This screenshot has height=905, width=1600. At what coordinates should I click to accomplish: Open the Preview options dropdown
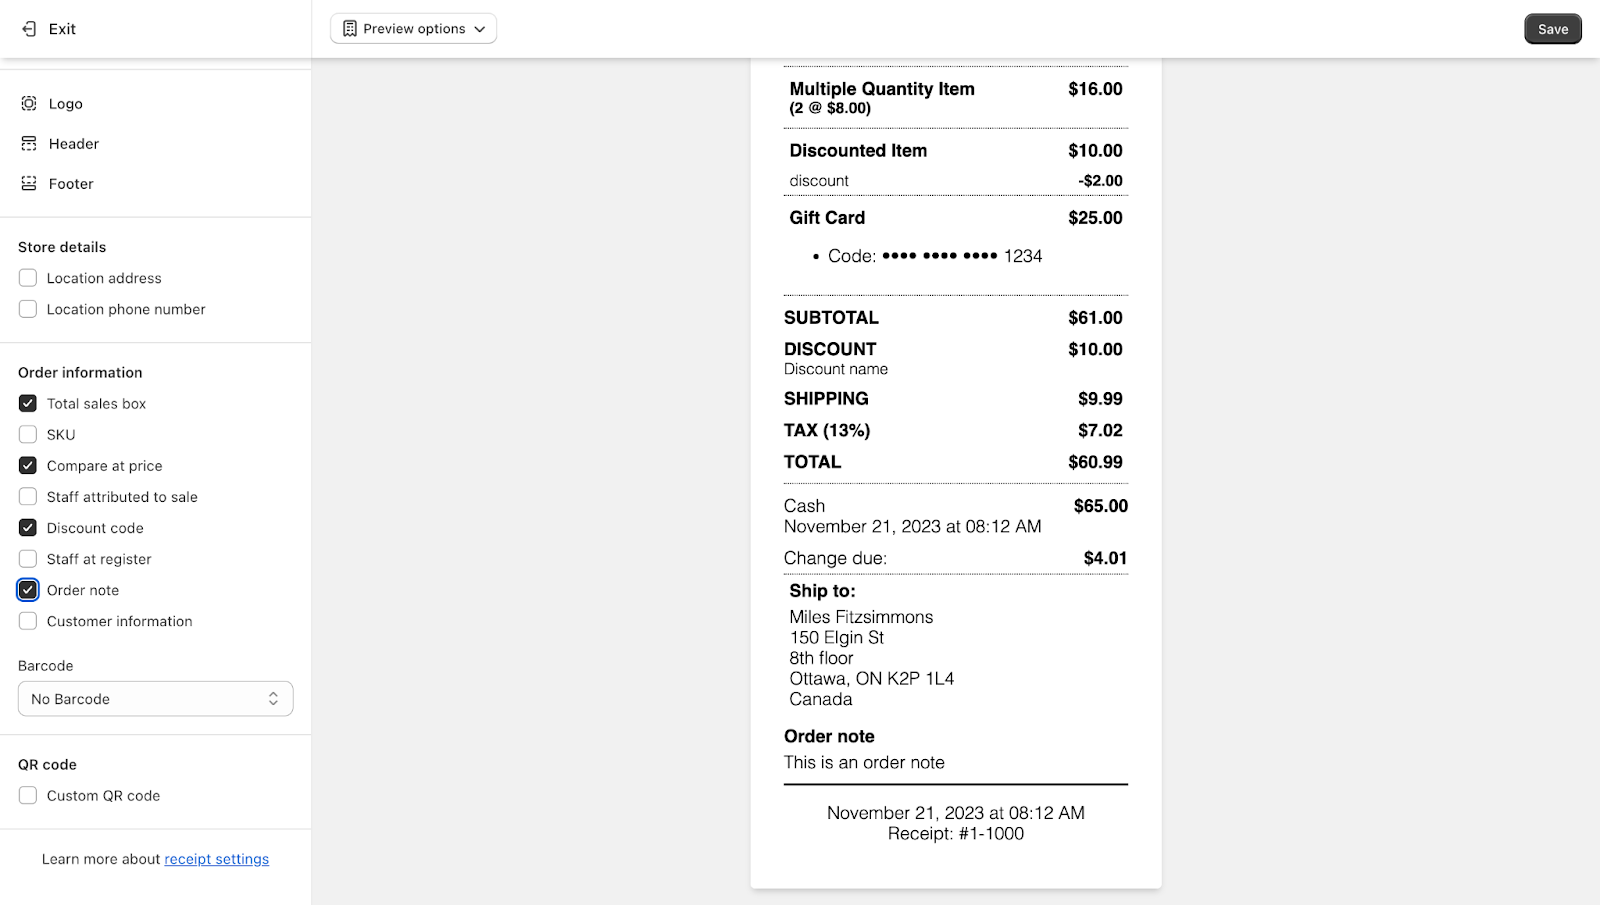413,29
